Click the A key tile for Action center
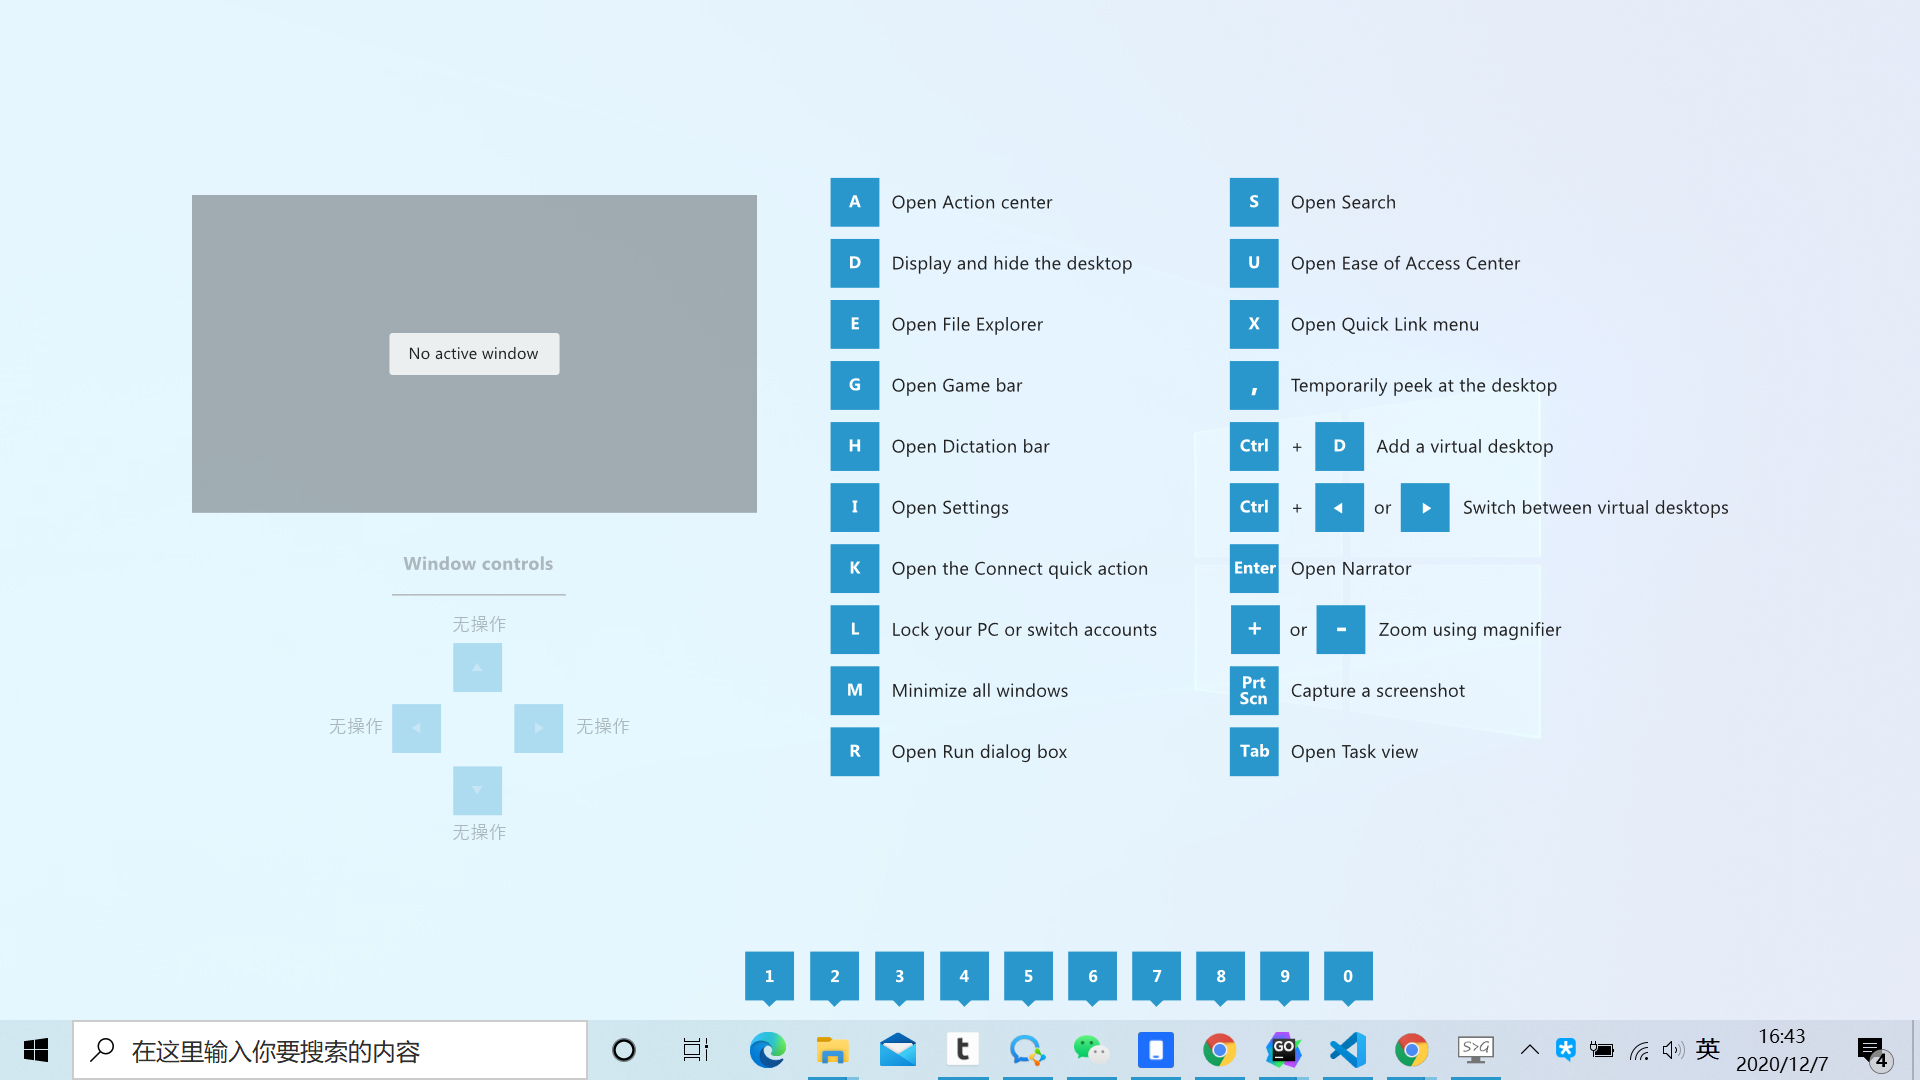Image resolution: width=1920 pixels, height=1080 pixels. tap(854, 202)
